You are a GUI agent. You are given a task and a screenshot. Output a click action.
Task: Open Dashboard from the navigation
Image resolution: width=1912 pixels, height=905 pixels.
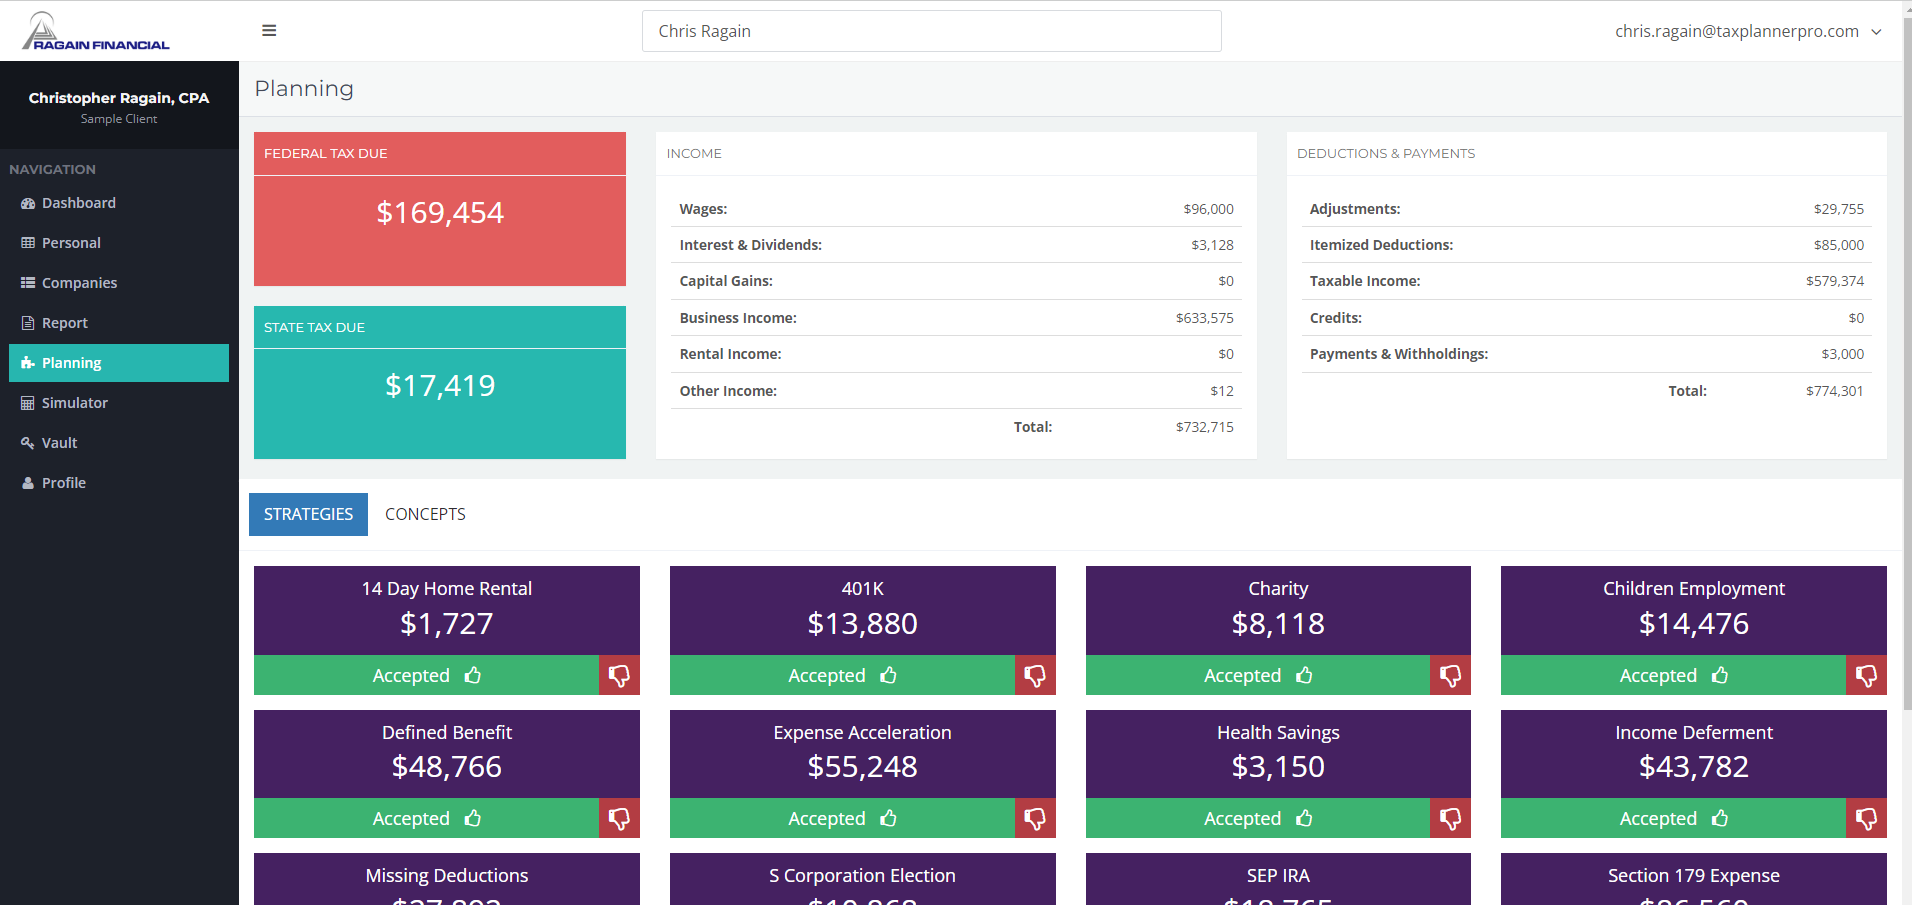click(119, 203)
